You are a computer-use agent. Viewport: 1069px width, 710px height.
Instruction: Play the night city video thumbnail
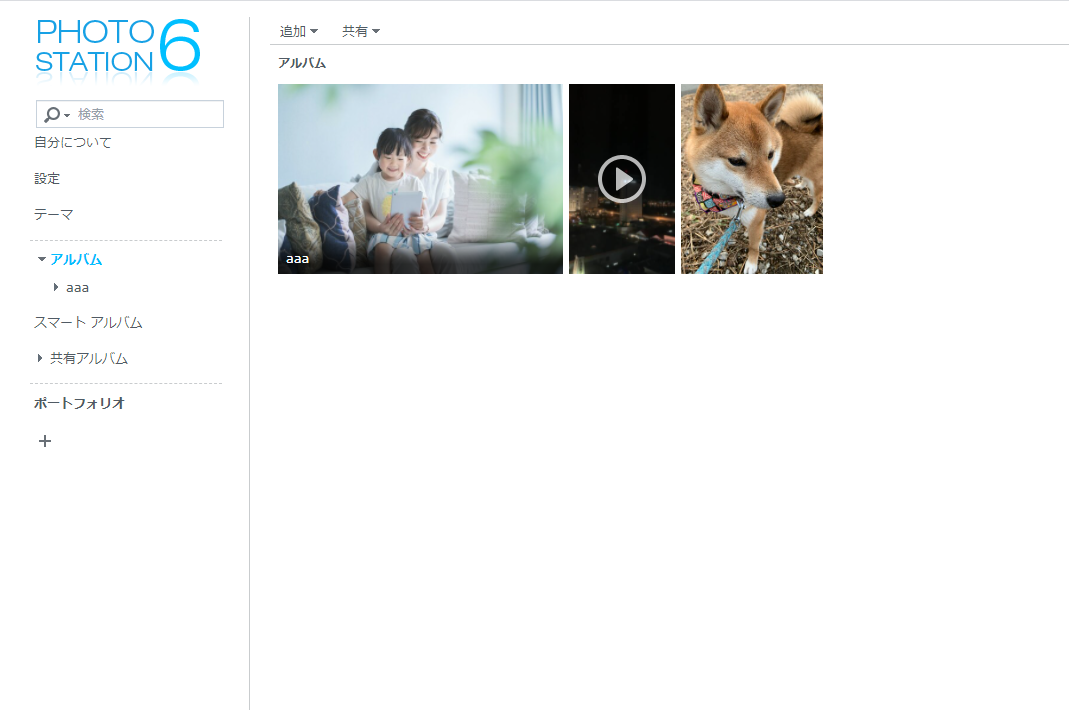pos(622,179)
